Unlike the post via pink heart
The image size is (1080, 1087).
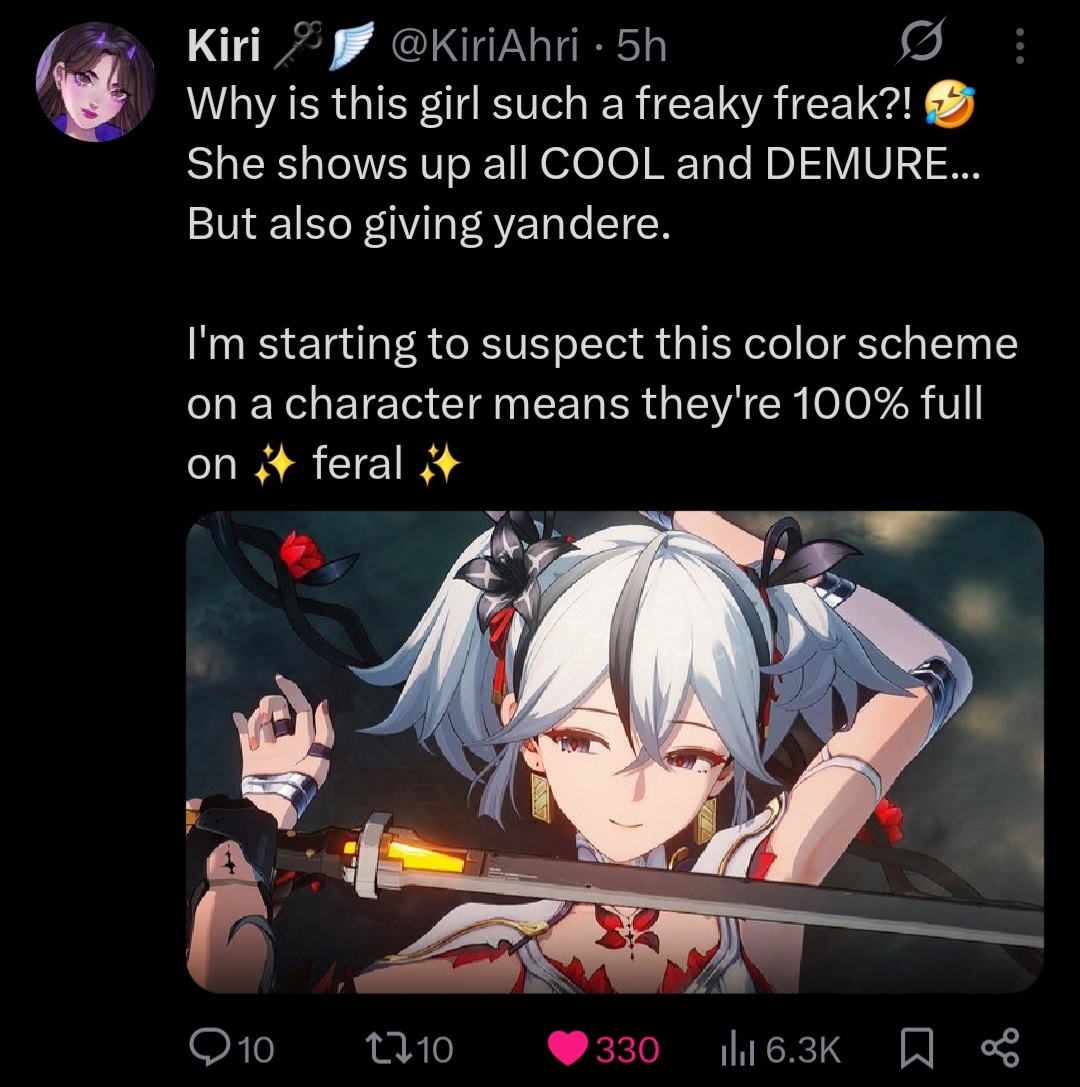tap(568, 1049)
